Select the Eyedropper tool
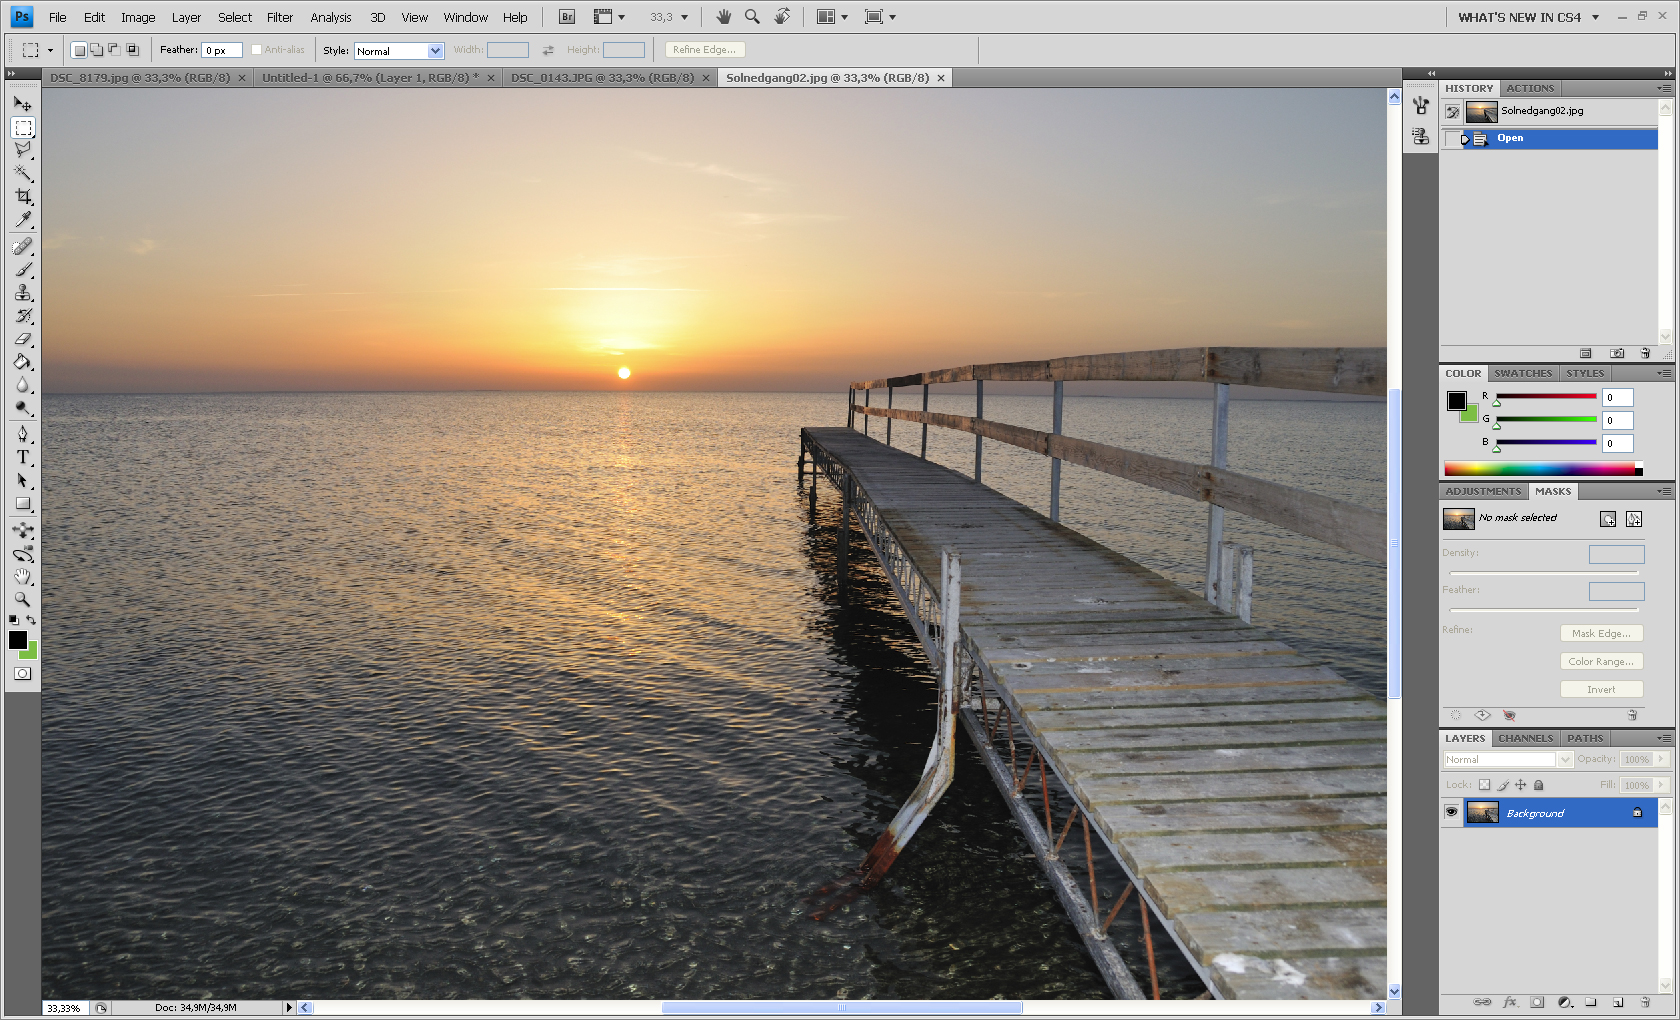 [23, 220]
